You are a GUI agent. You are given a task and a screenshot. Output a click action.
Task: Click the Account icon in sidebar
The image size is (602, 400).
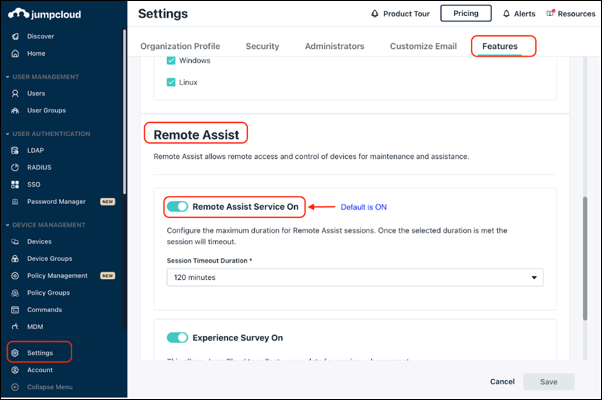click(15, 370)
